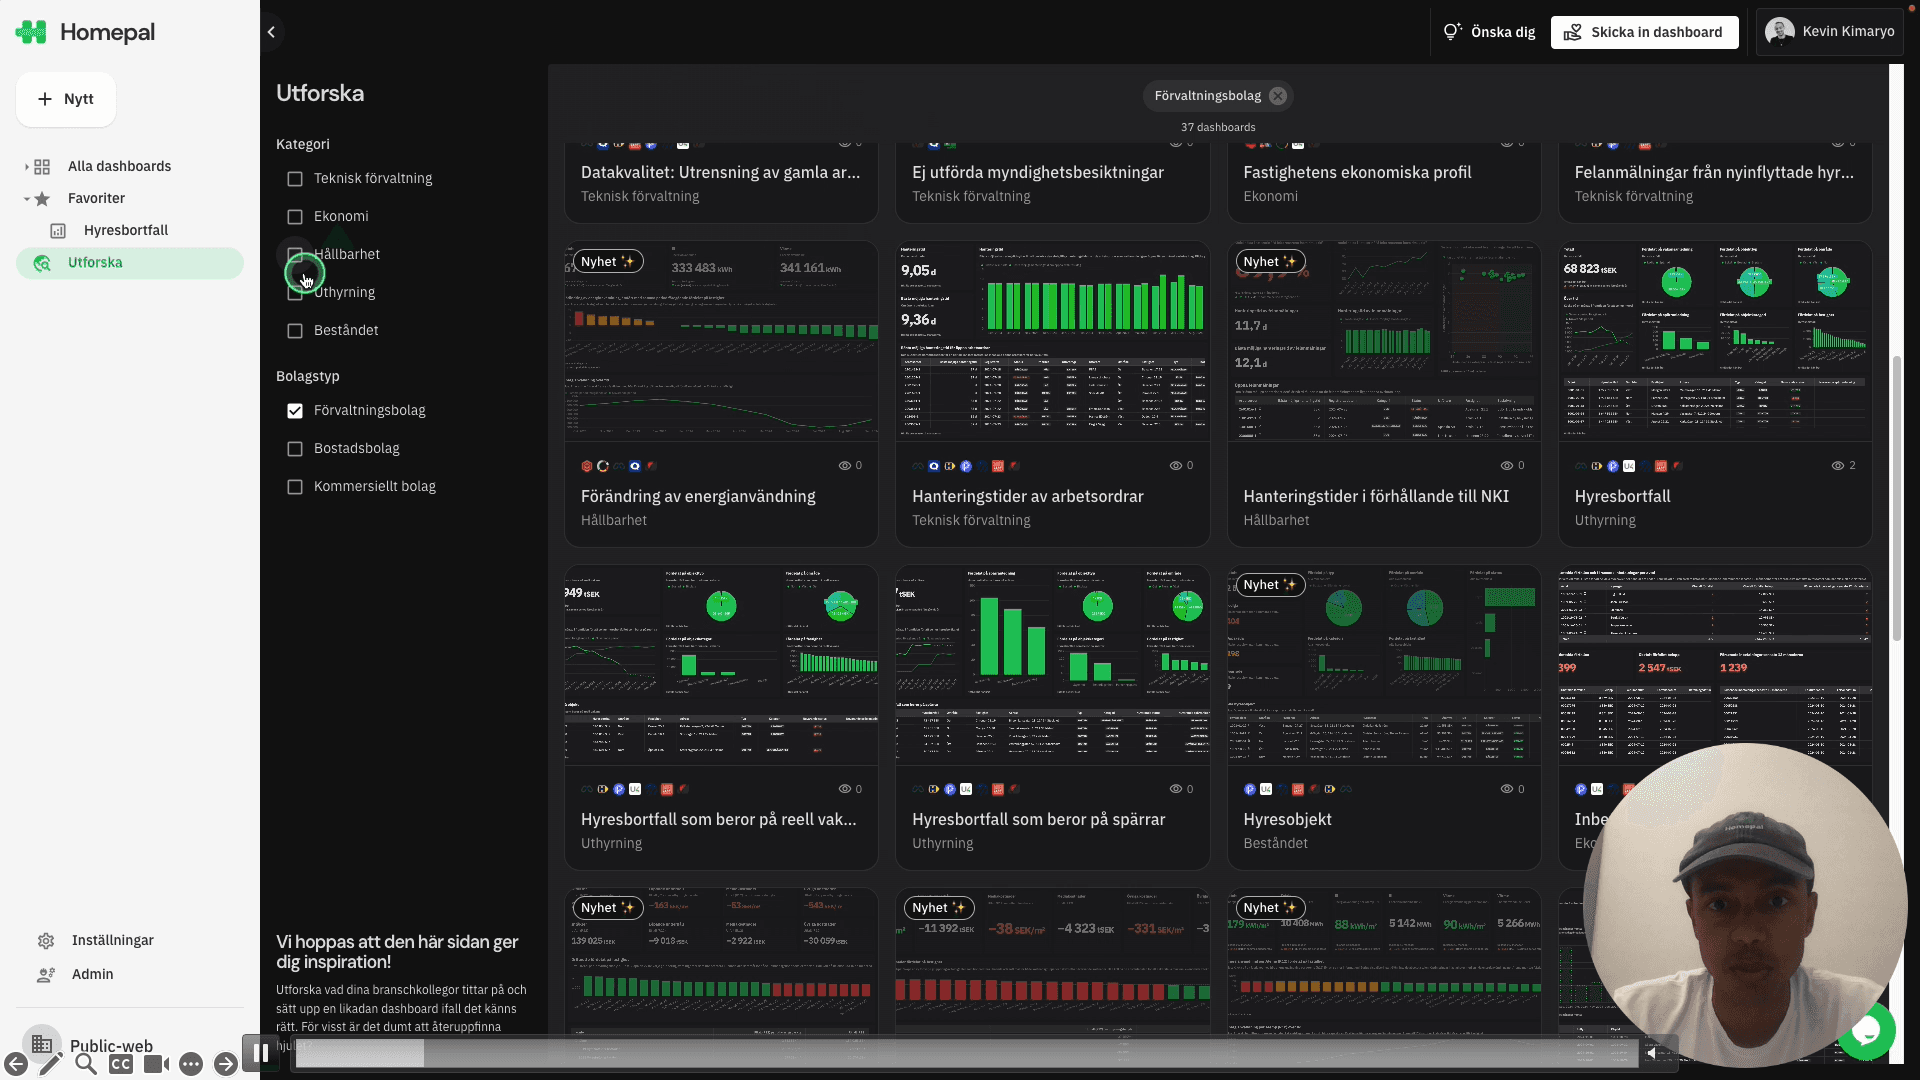Click the recorder's back arrow icon

coord(16,1064)
